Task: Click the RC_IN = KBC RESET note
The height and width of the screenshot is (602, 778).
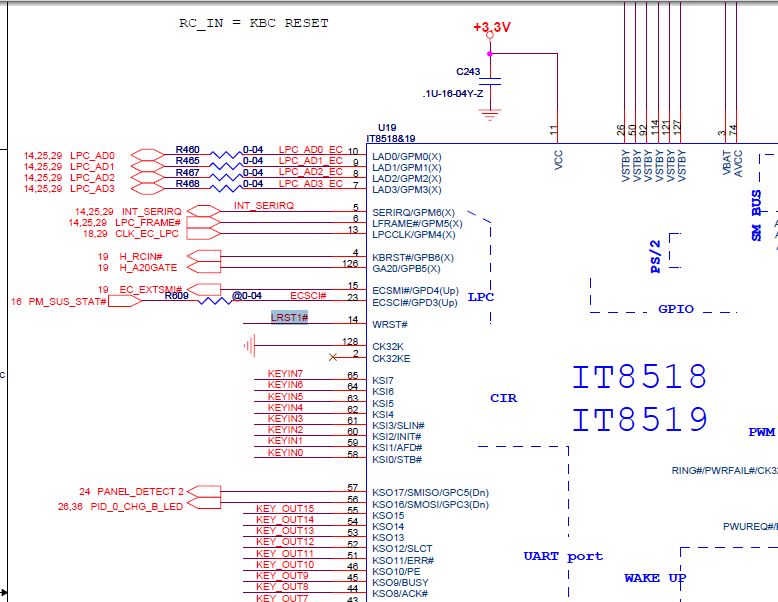Action: pyautogui.click(x=254, y=23)
